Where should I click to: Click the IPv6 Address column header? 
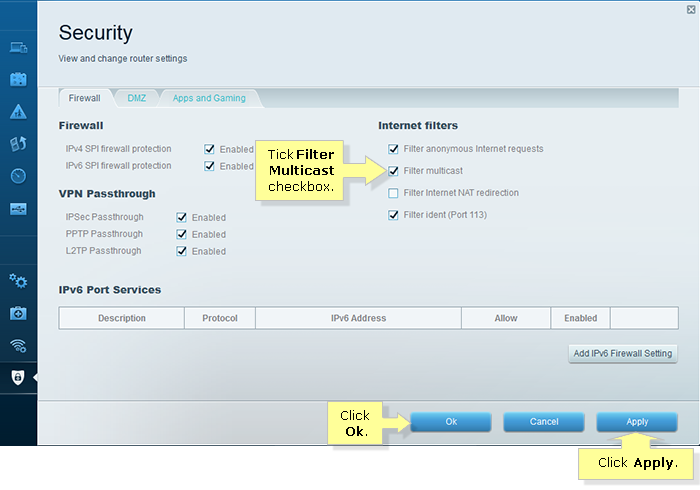(x=358, y=318)
